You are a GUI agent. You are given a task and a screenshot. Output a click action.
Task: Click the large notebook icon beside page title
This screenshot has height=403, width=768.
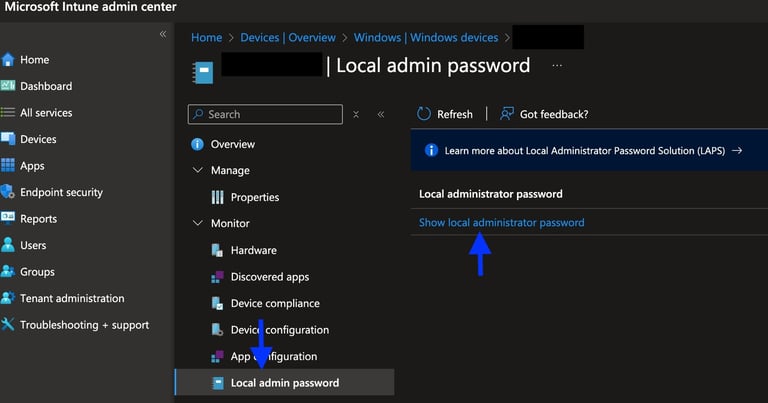203,72
